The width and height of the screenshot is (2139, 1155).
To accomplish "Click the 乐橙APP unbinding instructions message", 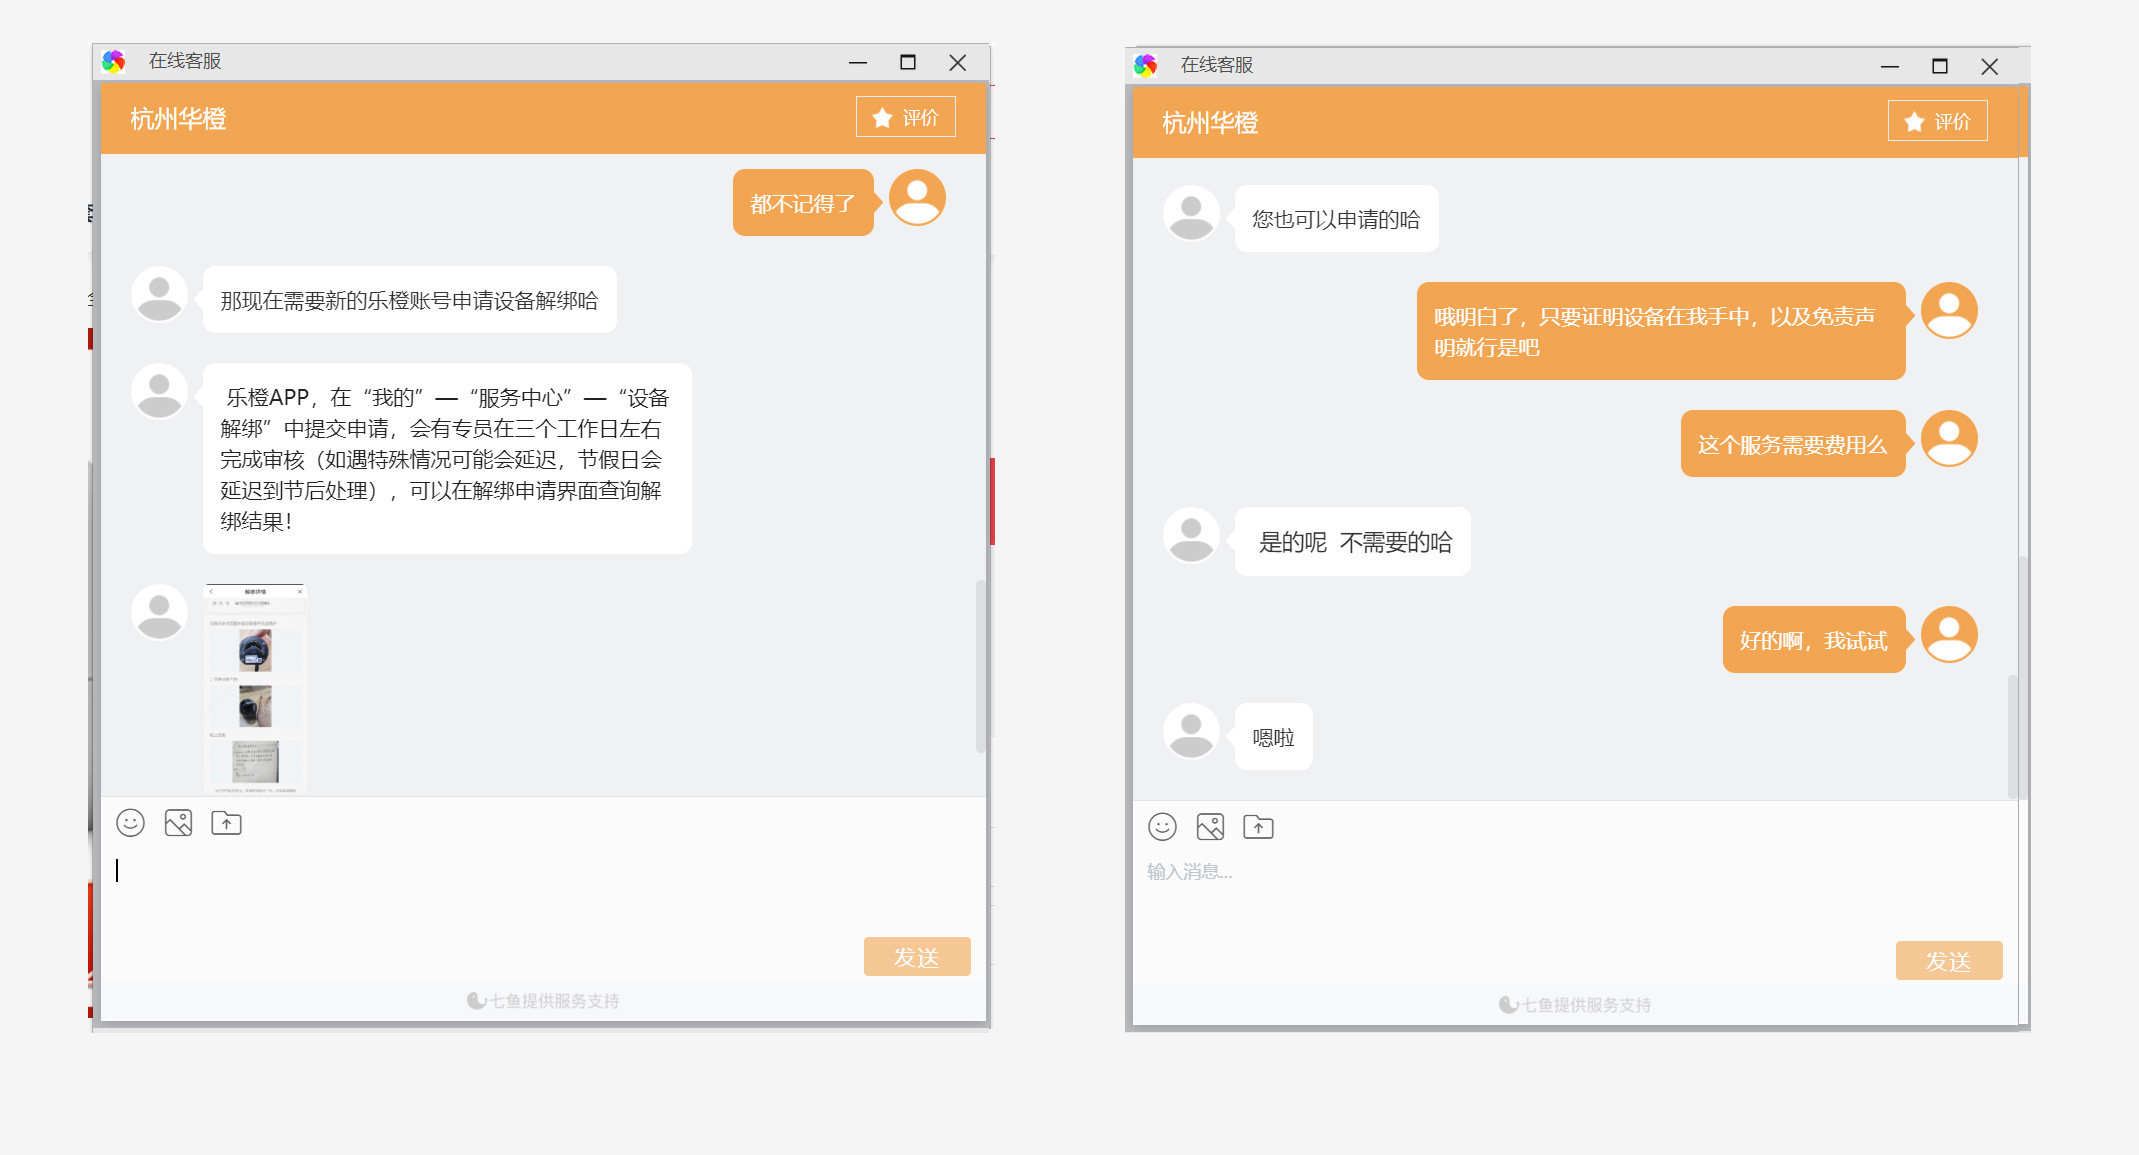I will pos(446,459).
